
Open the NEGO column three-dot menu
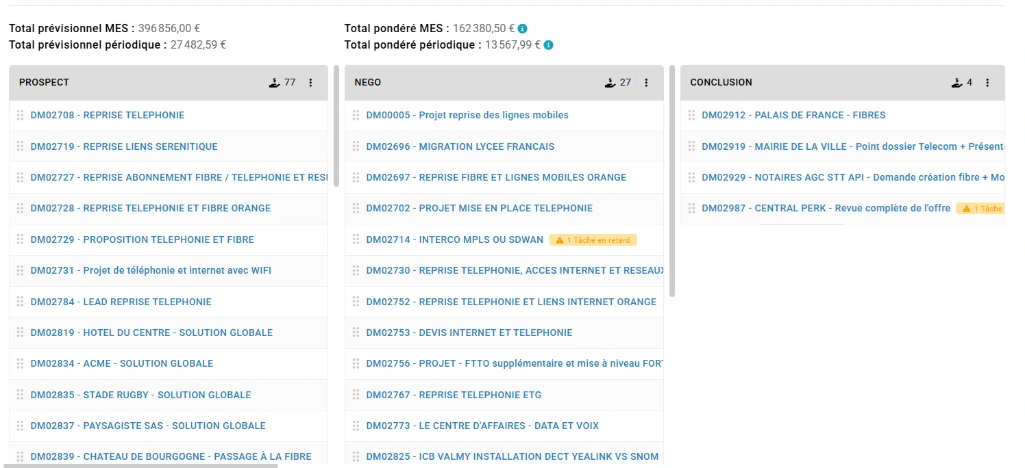647,83
